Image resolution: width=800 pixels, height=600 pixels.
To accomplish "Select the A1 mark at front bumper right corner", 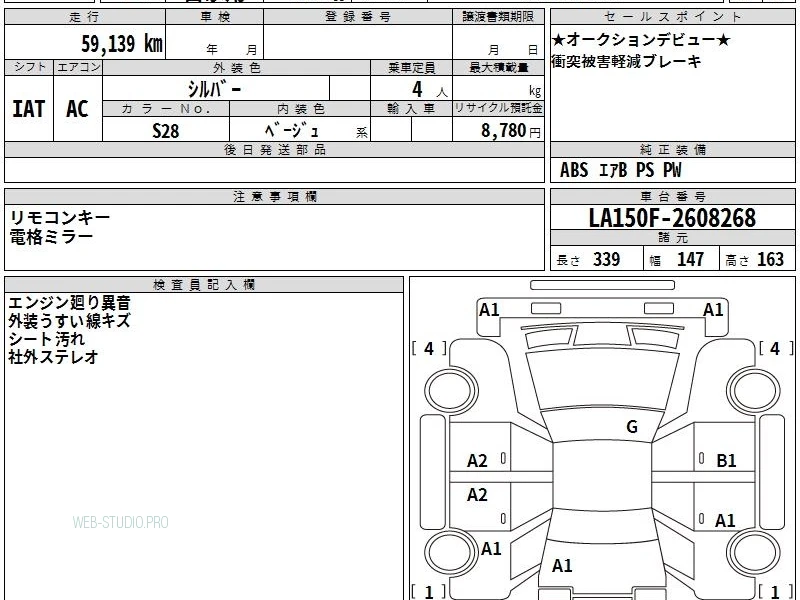I will [x=713, y=309].
